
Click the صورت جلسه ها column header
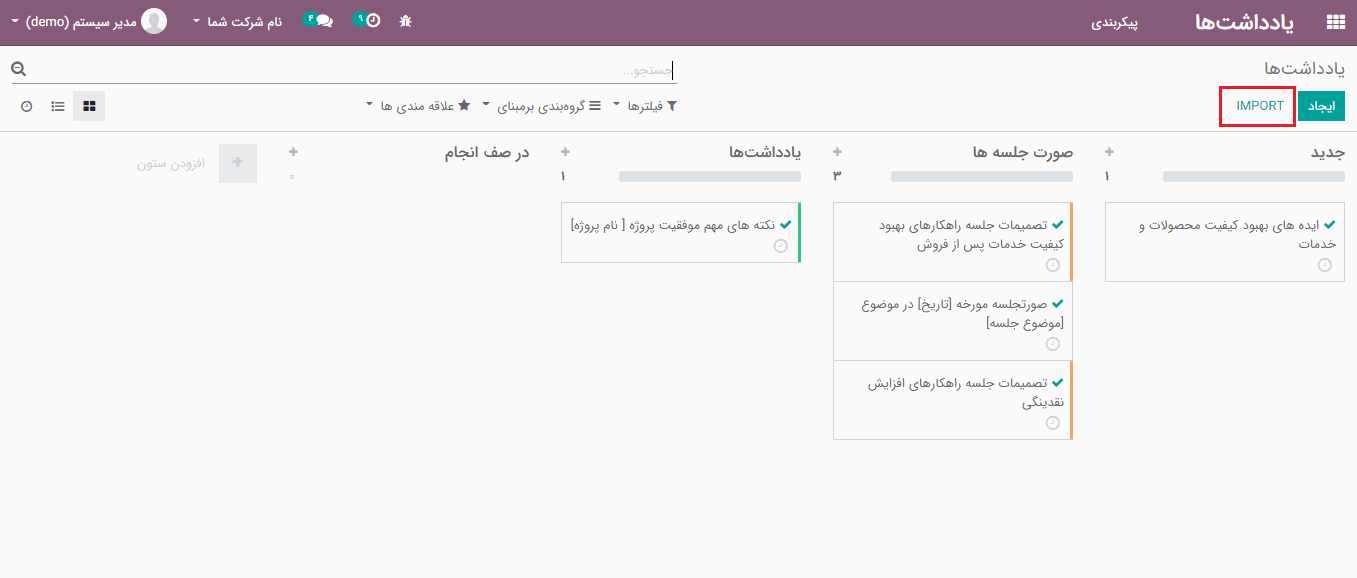[1023, 153]
